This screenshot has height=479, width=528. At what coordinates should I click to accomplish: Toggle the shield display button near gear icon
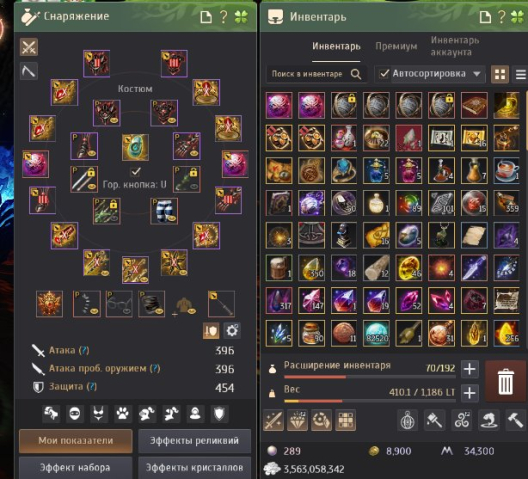211,331
